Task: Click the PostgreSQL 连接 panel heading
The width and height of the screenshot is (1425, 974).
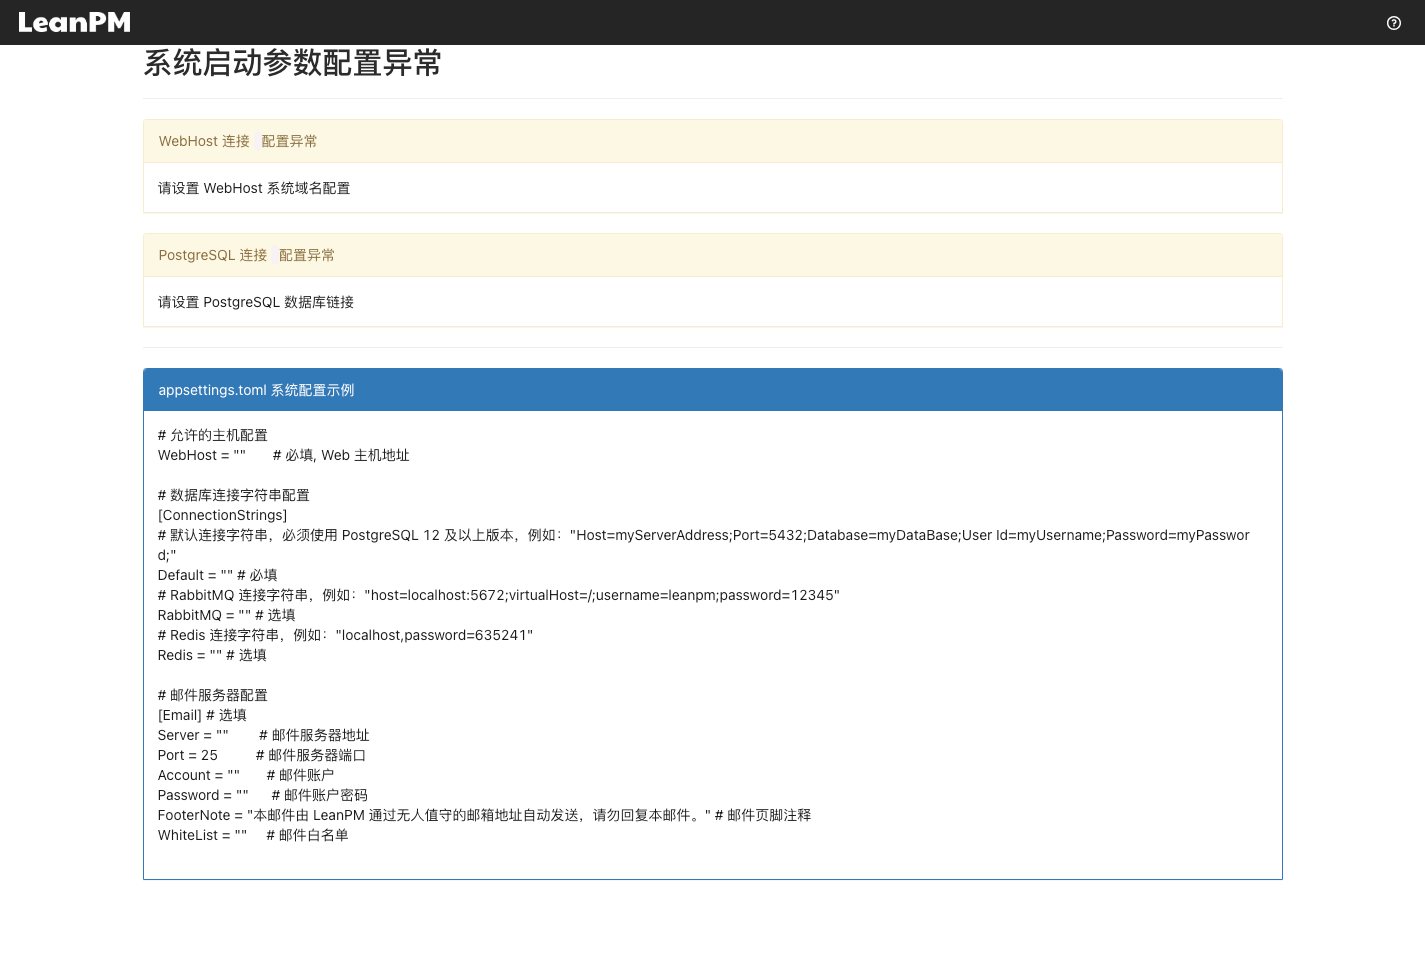Action: click(212, 255)
